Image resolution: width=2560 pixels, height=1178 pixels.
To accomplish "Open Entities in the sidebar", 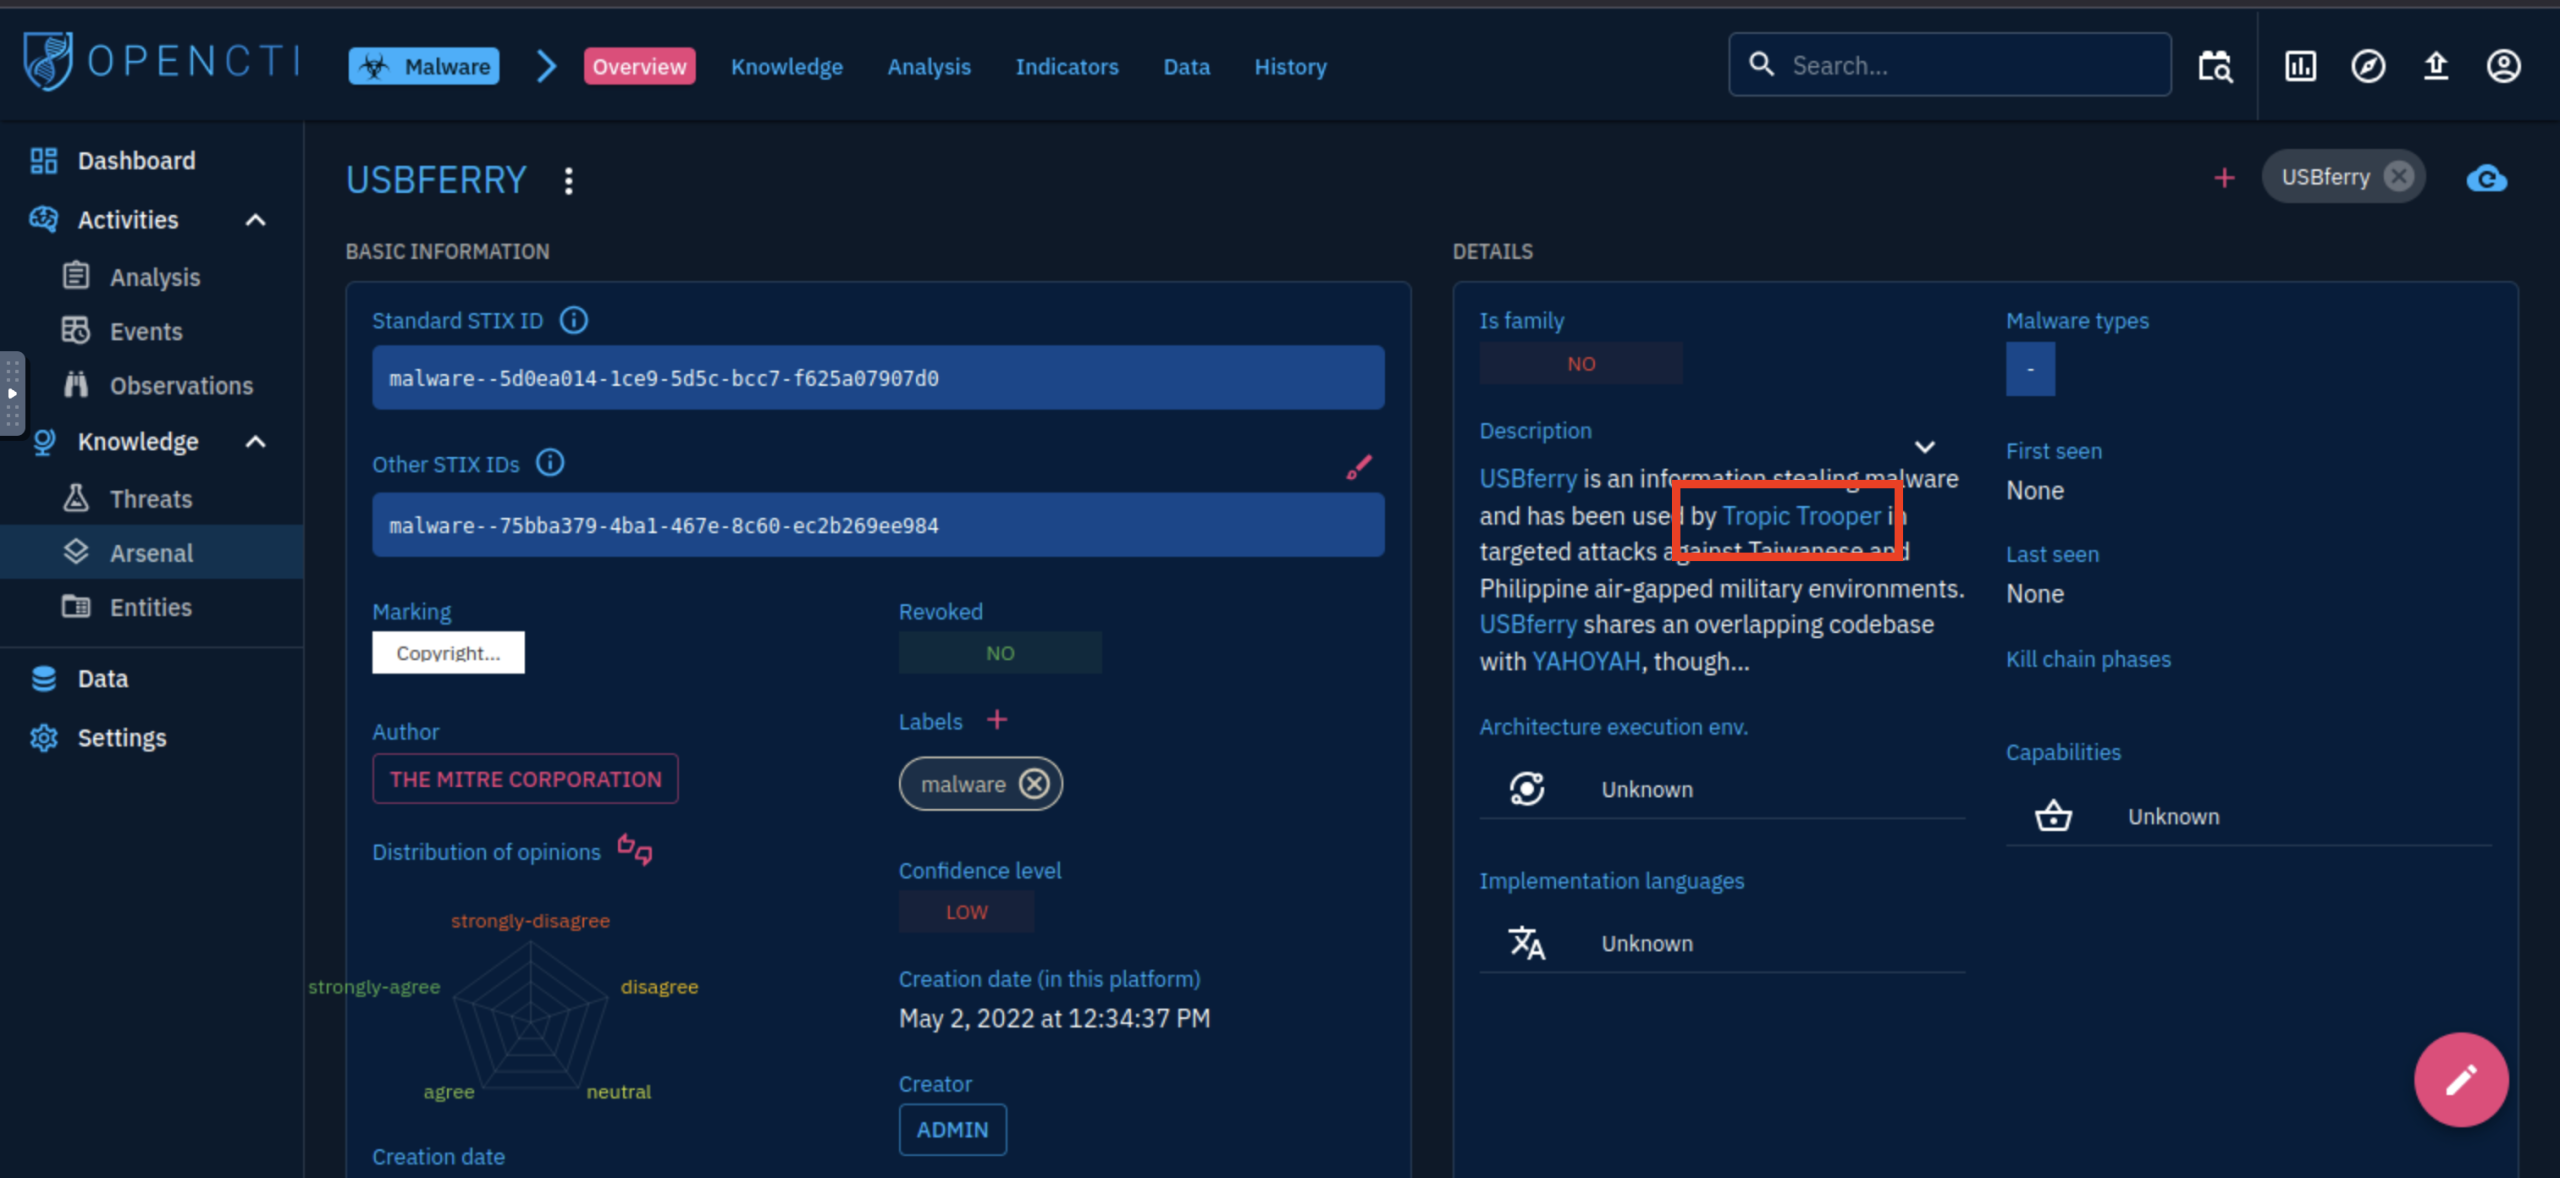I will [151, 606].
